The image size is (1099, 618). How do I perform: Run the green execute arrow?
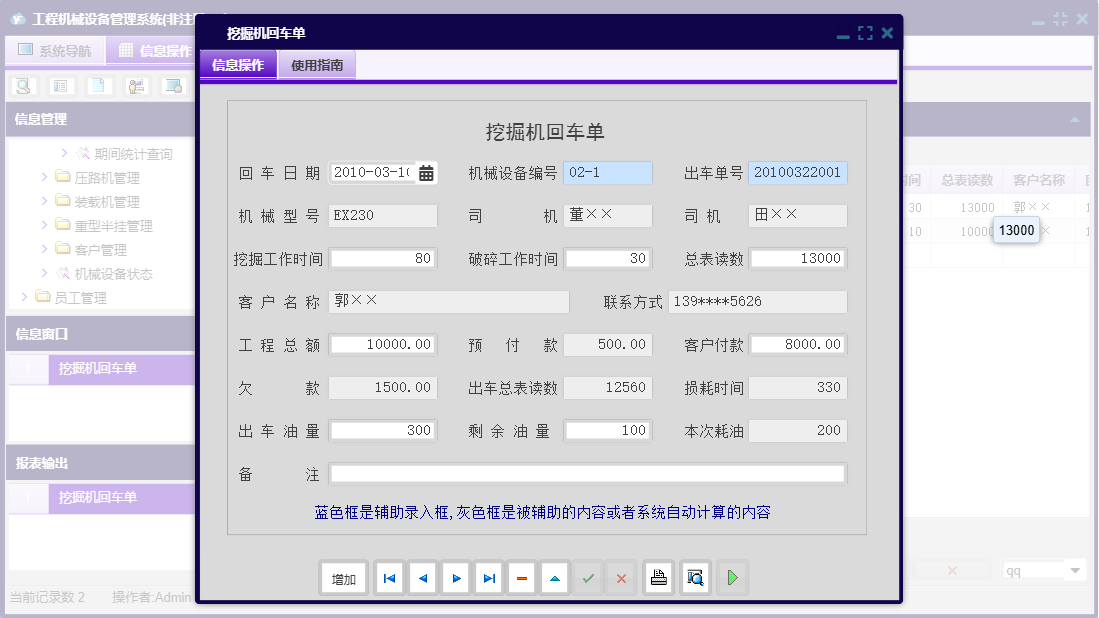[x=731, y=577]
